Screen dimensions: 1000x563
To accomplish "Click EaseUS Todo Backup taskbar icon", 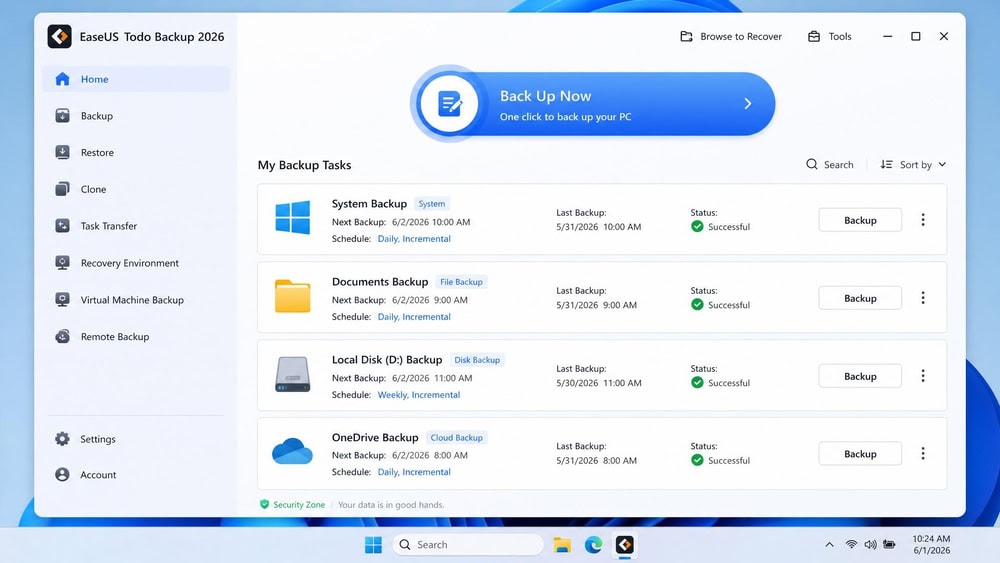I will 624,545.
